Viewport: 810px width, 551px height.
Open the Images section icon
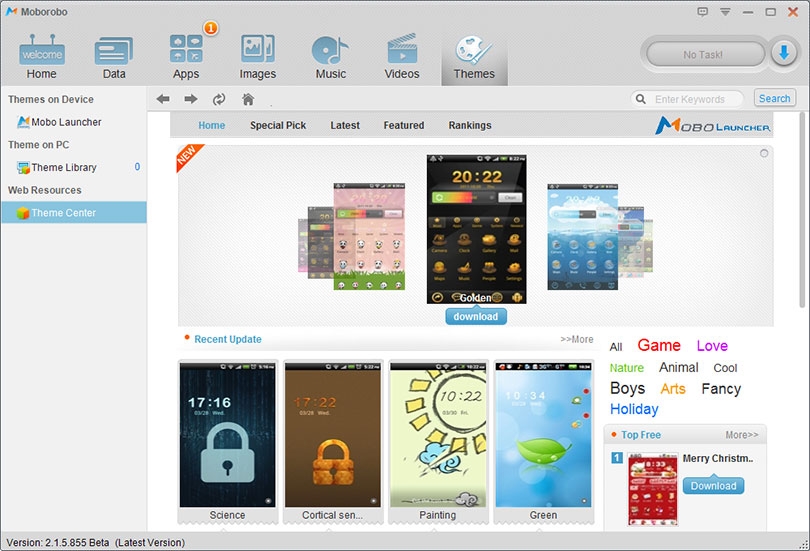pos(257,57)
